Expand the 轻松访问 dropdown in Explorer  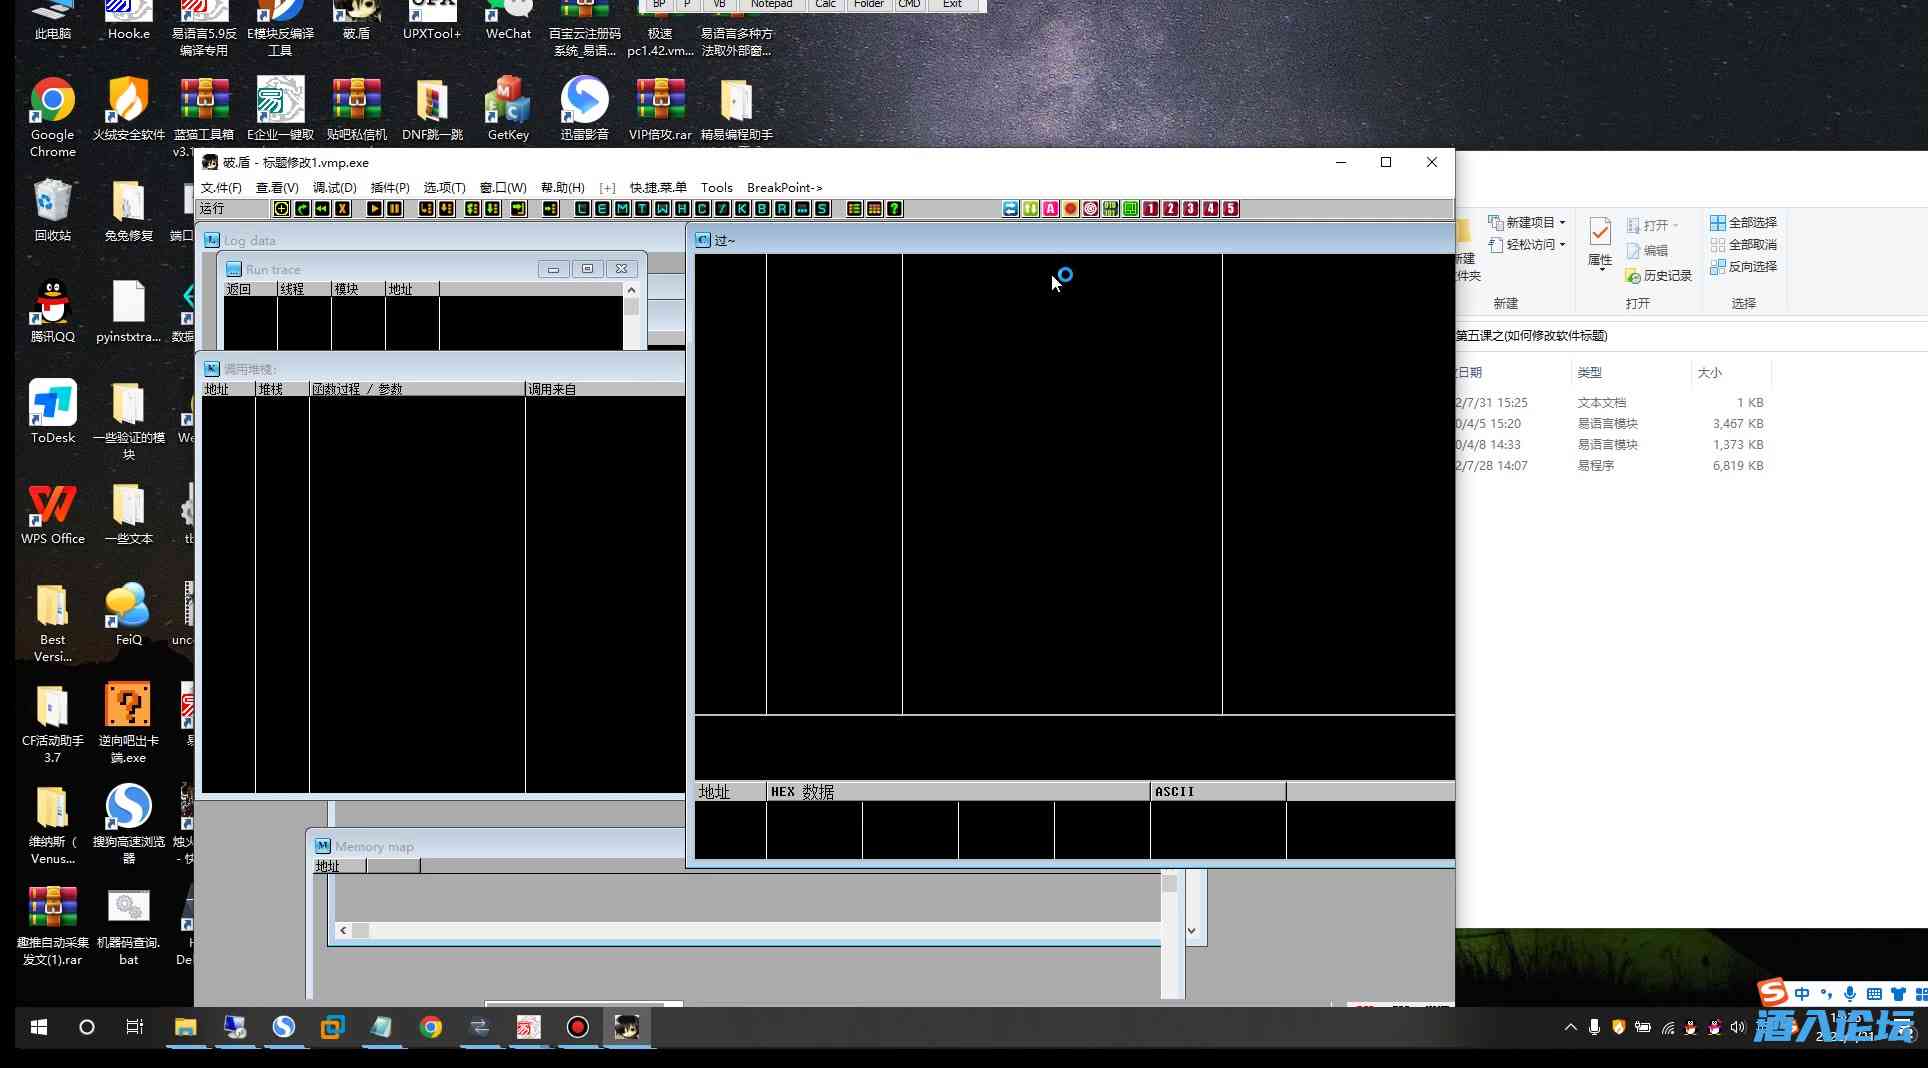pos(1561,245)
